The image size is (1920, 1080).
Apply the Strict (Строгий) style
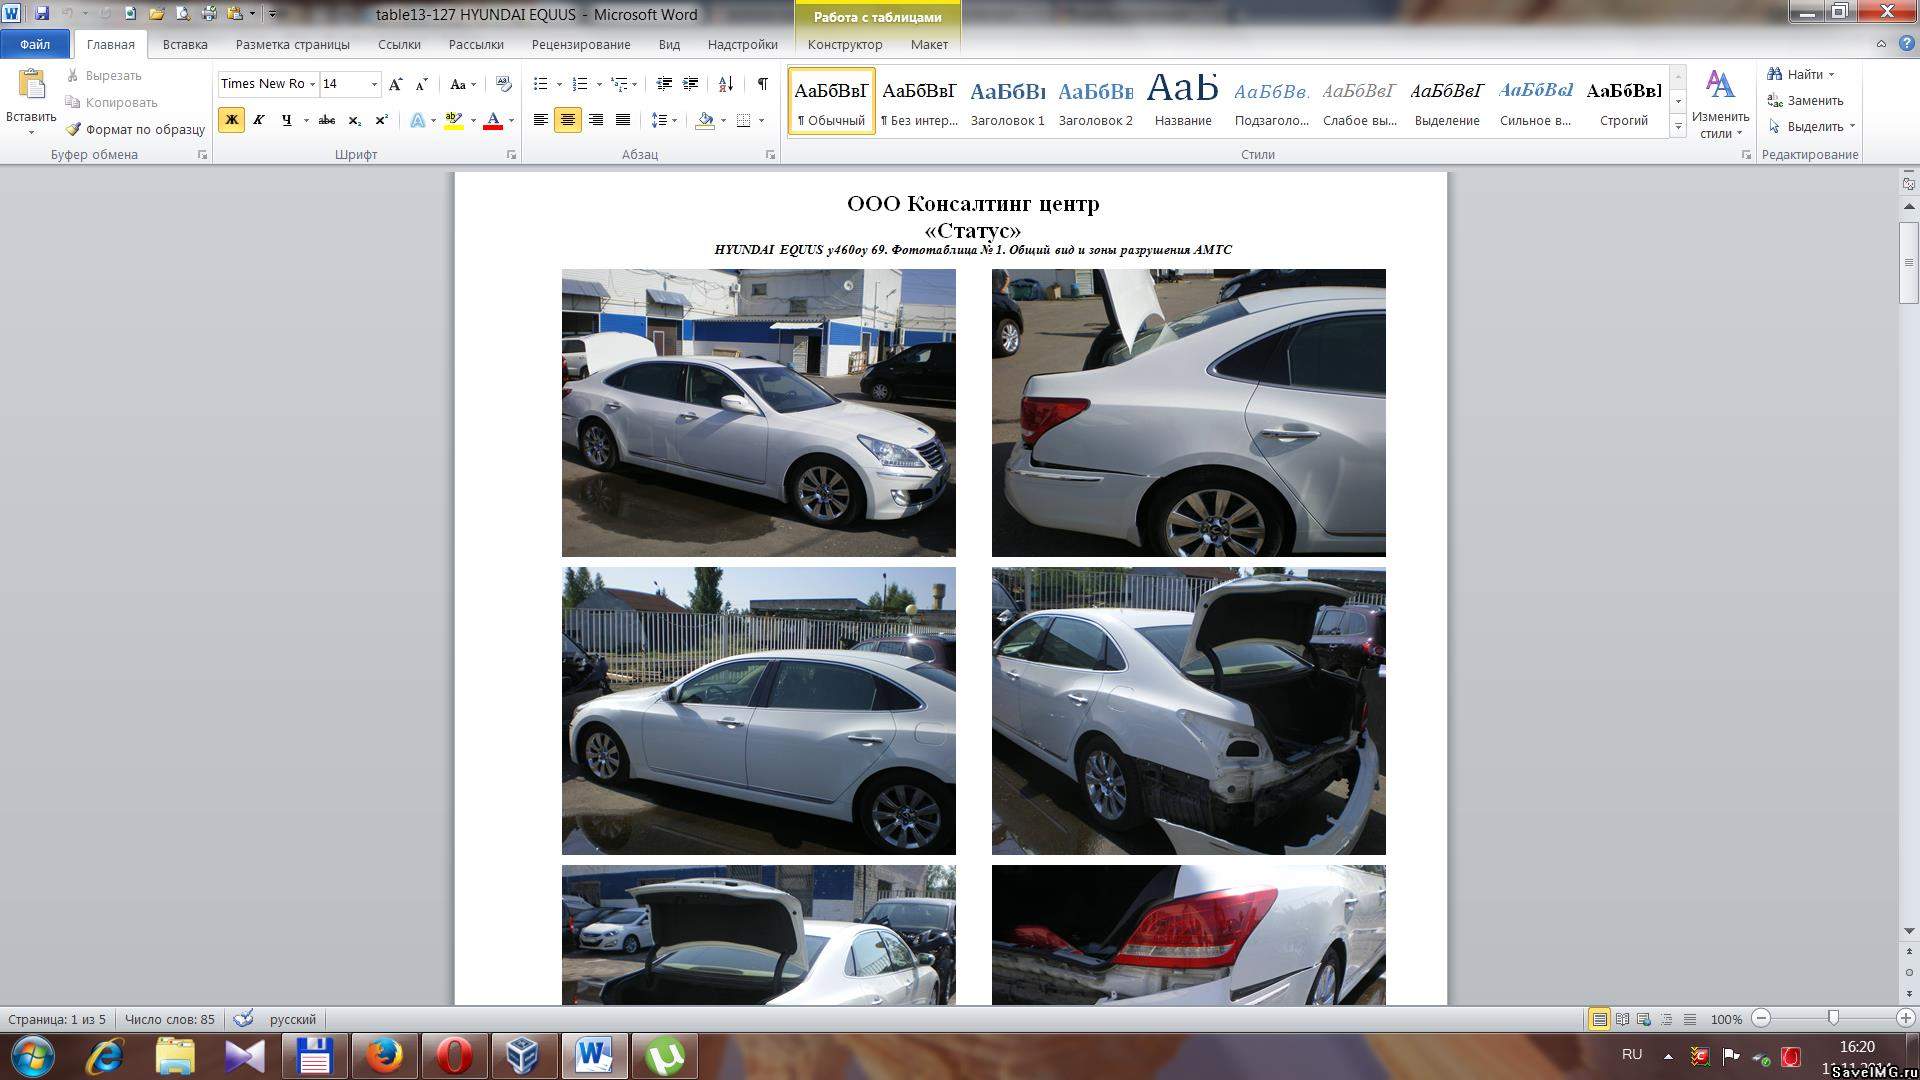click(1624, 101)
